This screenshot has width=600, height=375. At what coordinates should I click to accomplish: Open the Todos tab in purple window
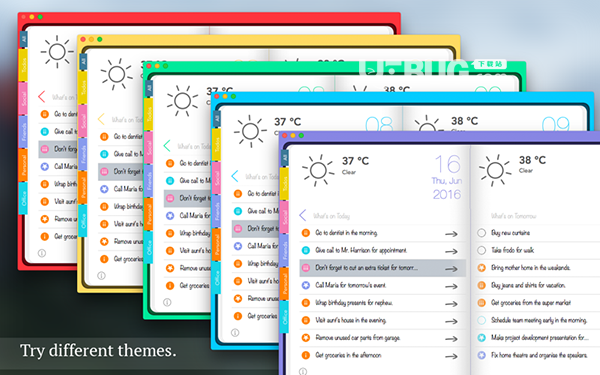284,184
